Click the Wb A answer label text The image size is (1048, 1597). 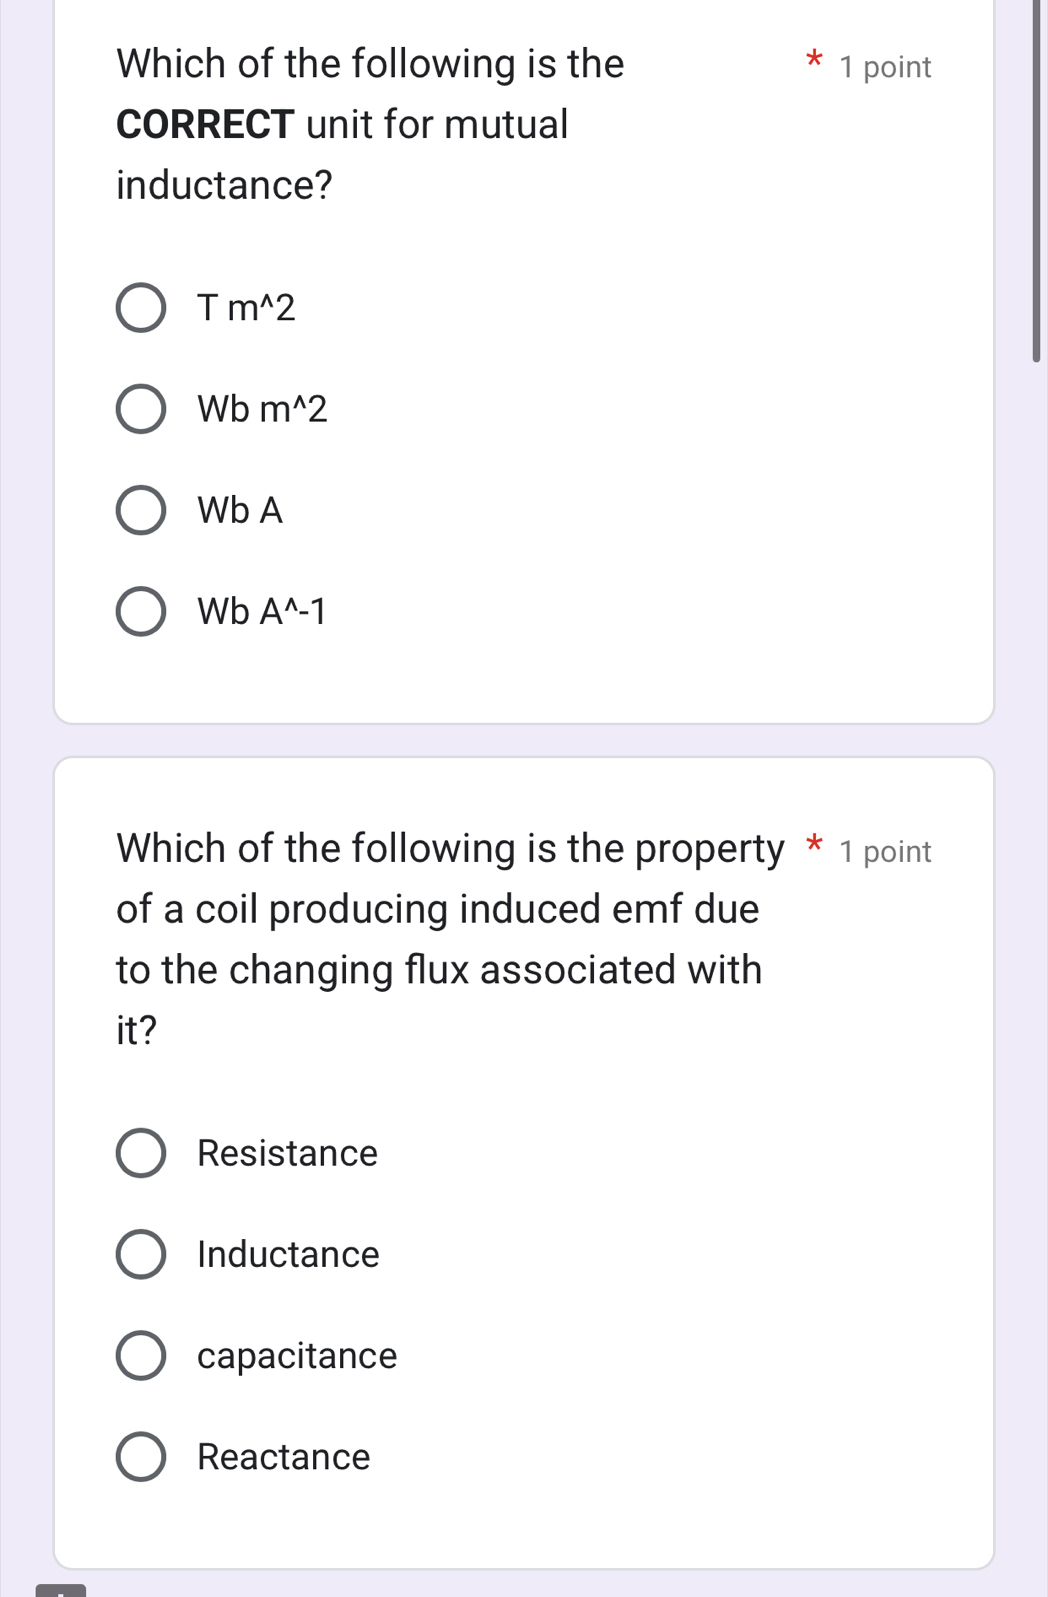coord(238,511)
